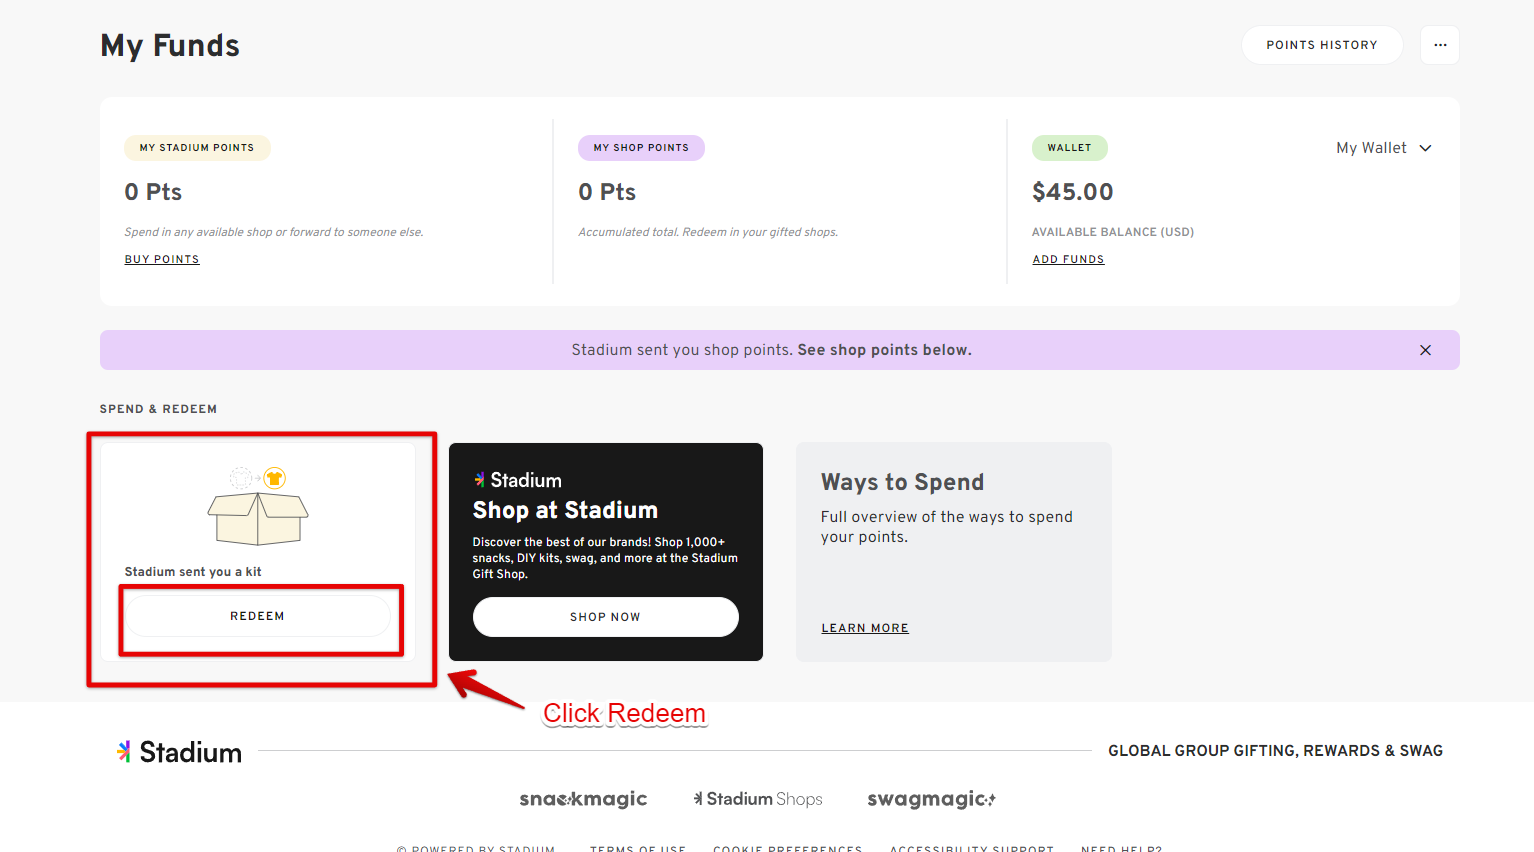Click the Buy Points link
Screen dimensions: 1534x852
[161, 258]
